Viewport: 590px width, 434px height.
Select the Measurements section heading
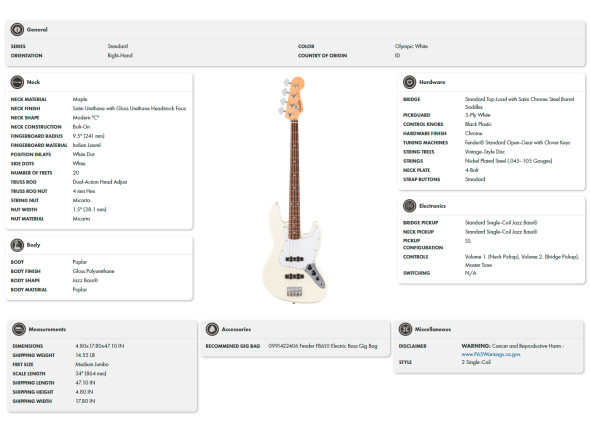[x=47, y=329]
